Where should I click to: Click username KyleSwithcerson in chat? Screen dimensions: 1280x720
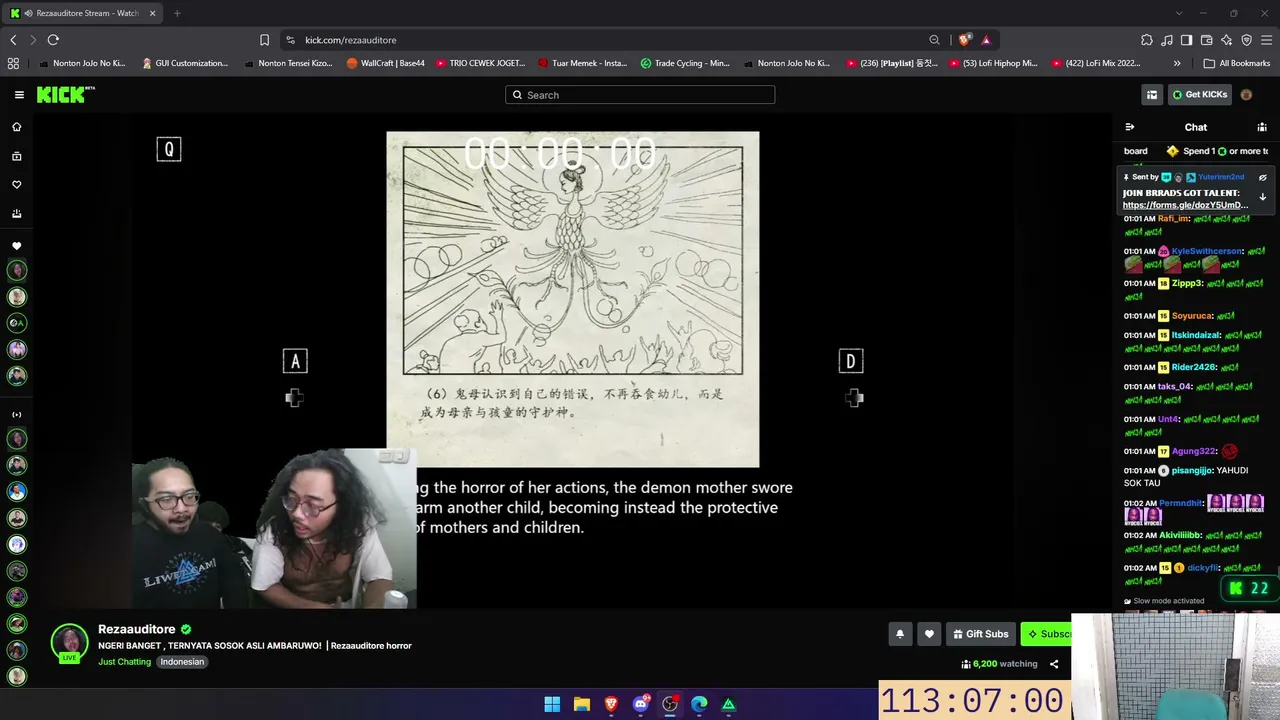click(1207, 251)
